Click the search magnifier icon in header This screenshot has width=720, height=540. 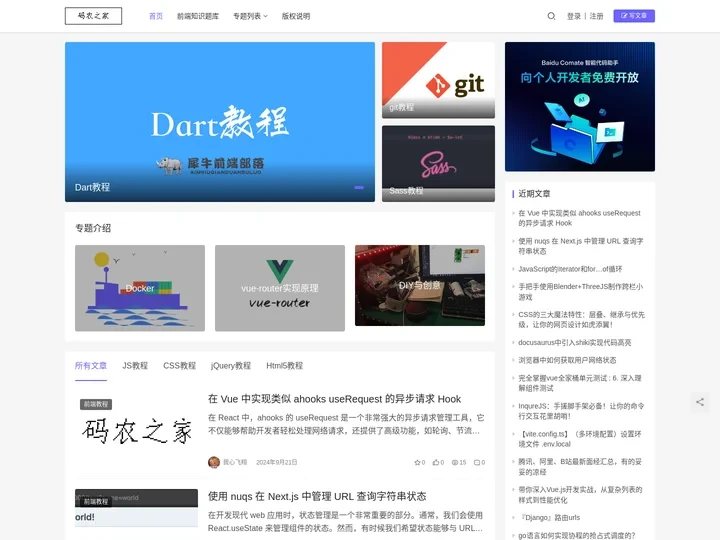point(551,16)
